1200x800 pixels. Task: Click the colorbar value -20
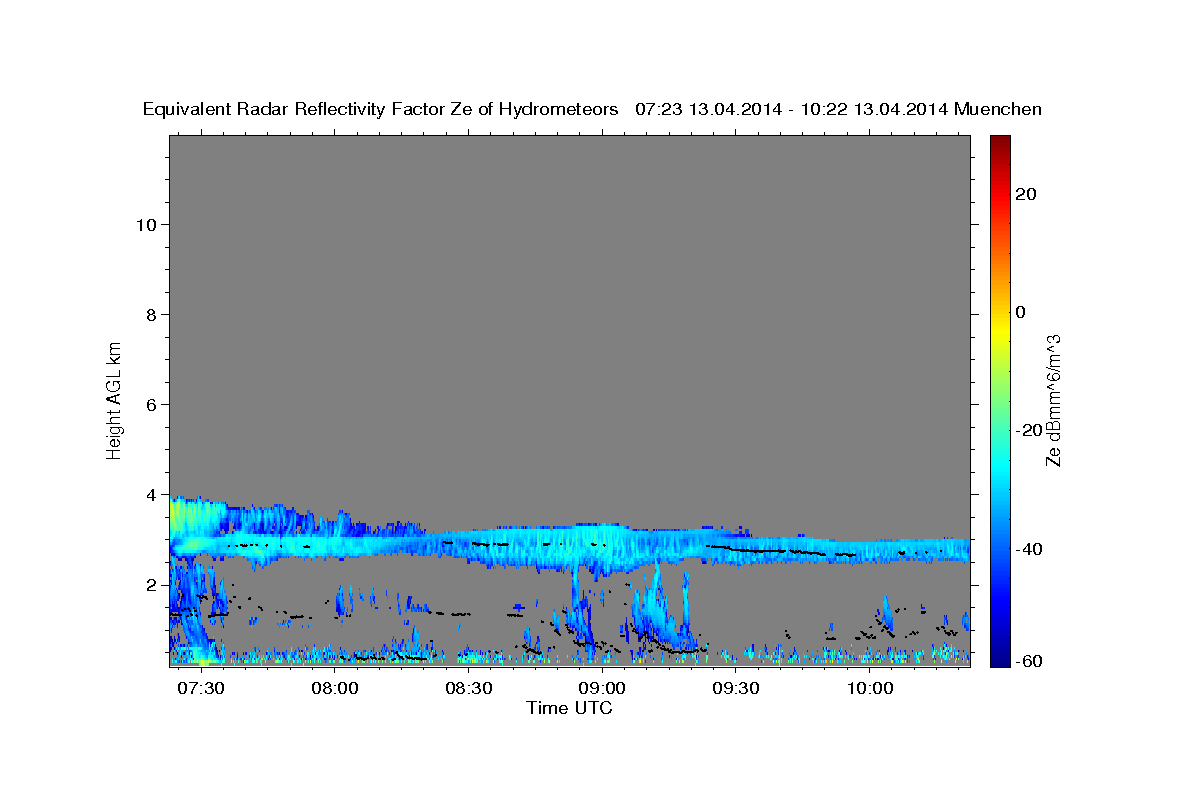point(1028,430)
